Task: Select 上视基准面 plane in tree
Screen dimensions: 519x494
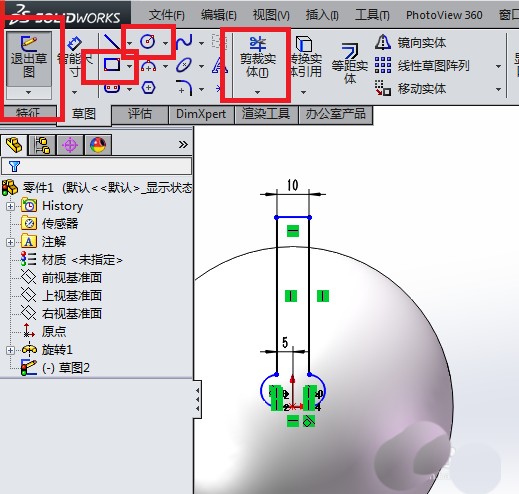Action: [x=61, y=295]
